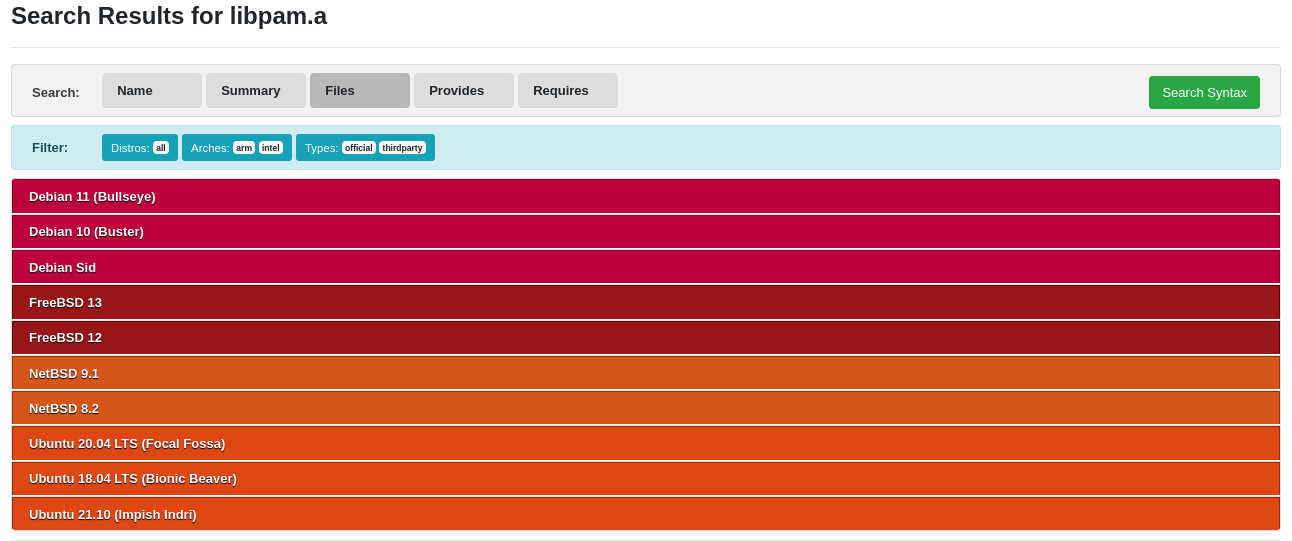Expand the NetBSD 8.2 section
1292x541 pixels.
tap(646, 408)
